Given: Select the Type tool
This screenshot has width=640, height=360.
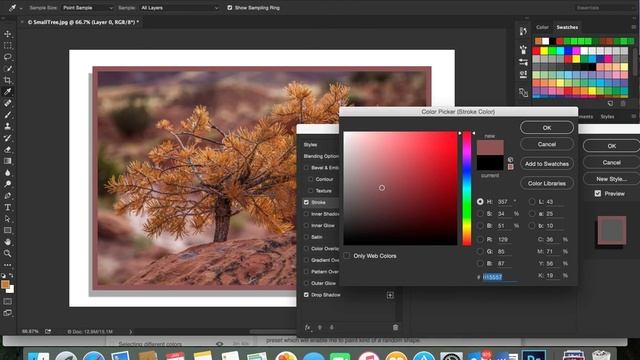Looking at the screenshot, I should 7,207.
